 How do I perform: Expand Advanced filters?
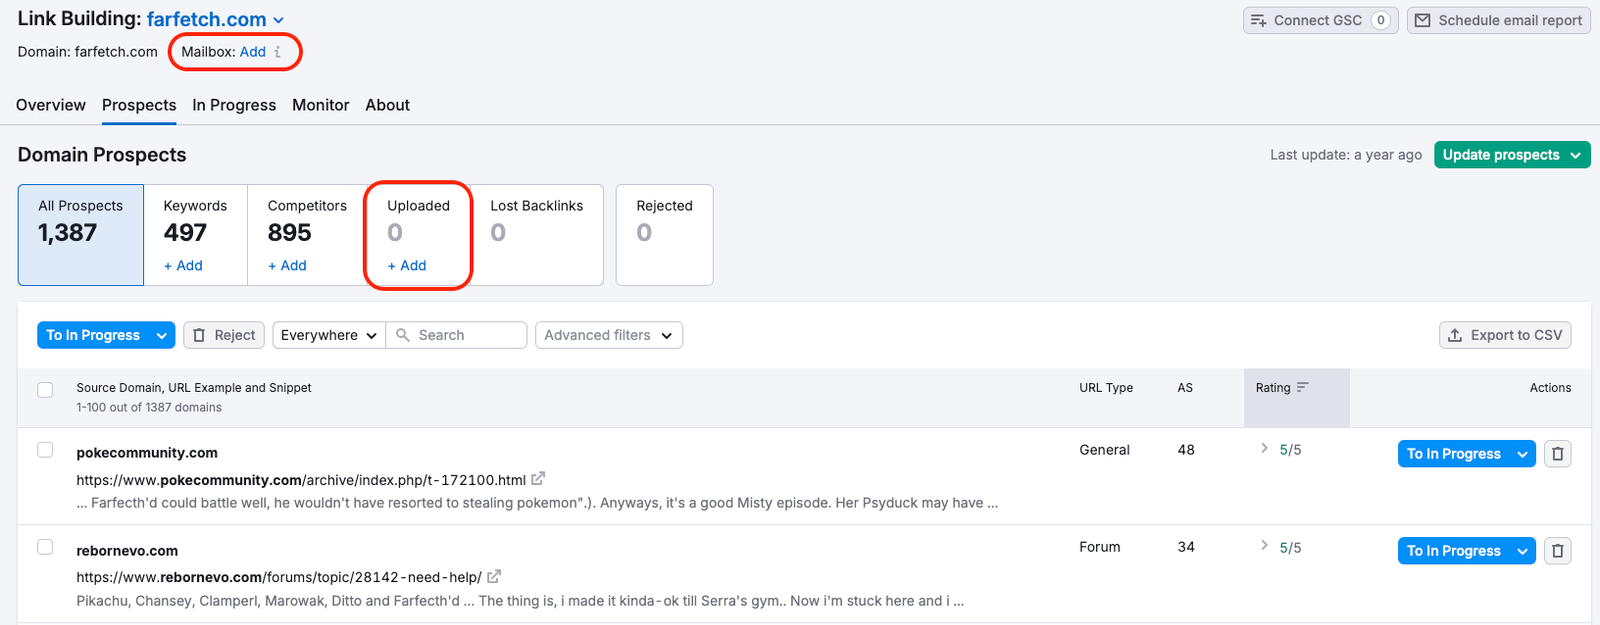pos(609,335)
